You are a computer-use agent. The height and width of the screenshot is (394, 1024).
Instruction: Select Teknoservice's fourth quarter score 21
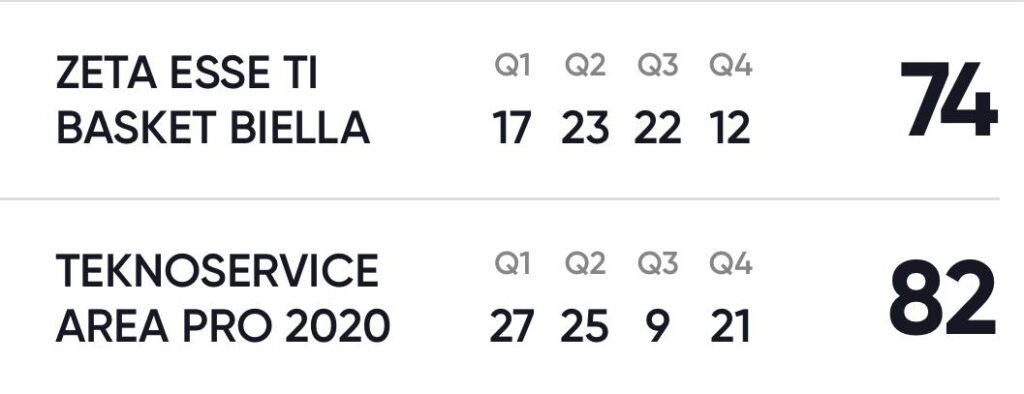tap(730, 326)
